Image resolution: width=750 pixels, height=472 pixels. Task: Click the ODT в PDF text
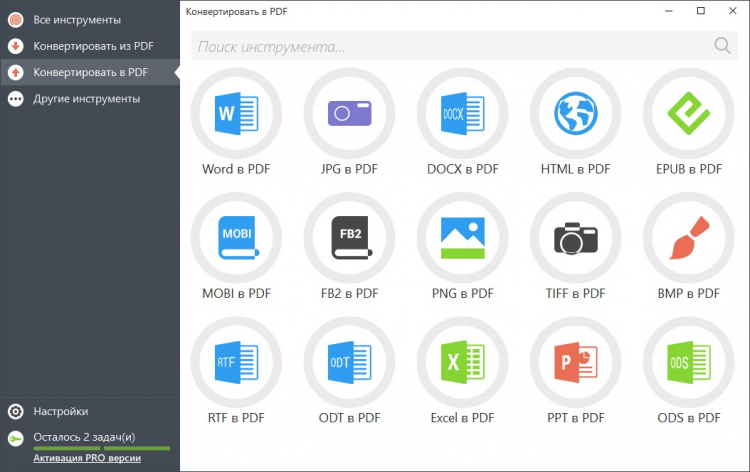tap(350, 417)
